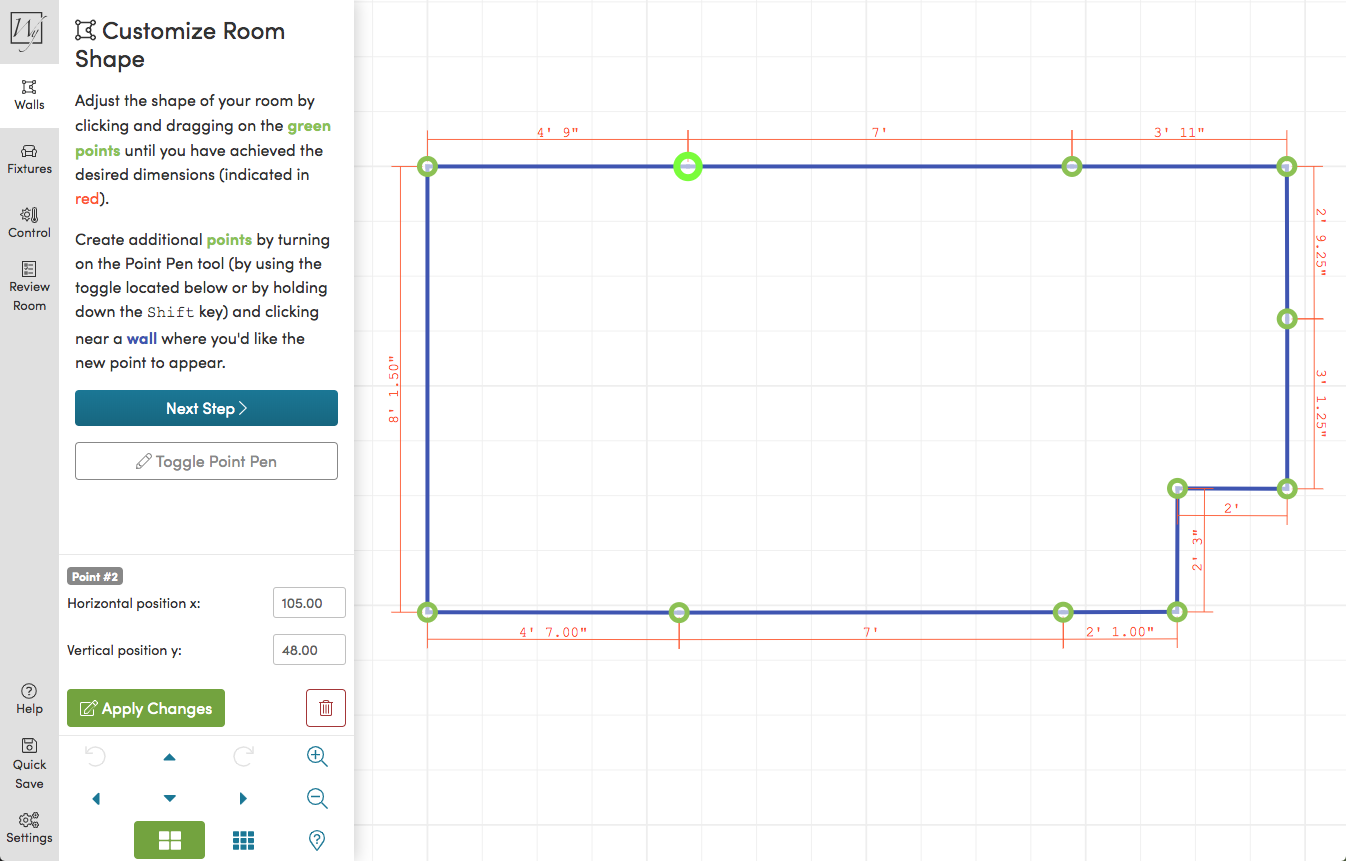Pan the canvas down
Image resolution: width=1346 pixels, height=861 pixels.
170,798
